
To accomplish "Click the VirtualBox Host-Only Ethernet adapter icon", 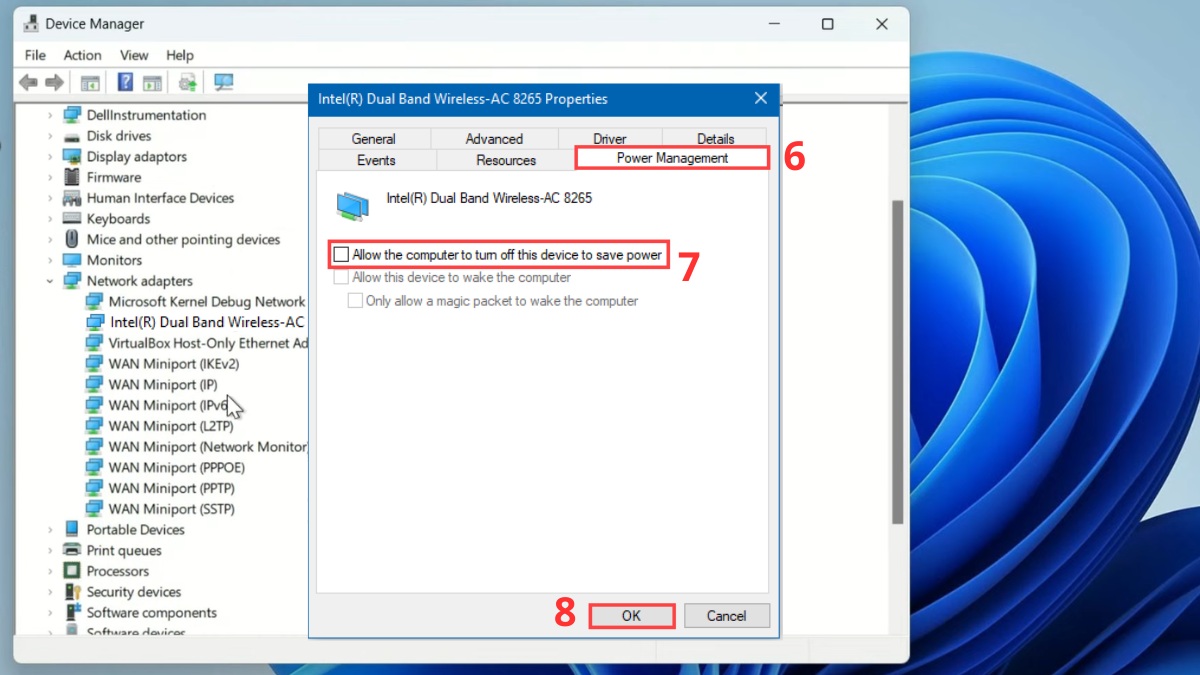I will click(x=94, y=343).
